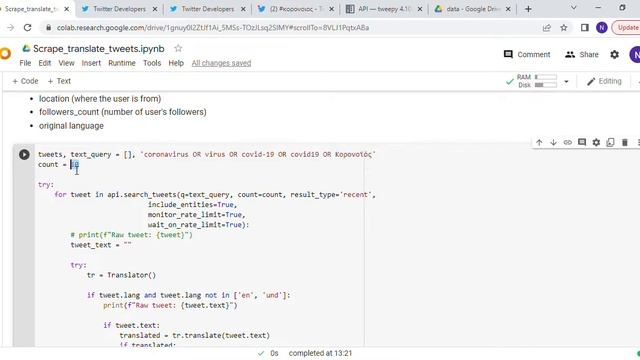The image size is (640, 360).
Task: Click the 'tr = Translator()' code line
Action: pos(121,275)
